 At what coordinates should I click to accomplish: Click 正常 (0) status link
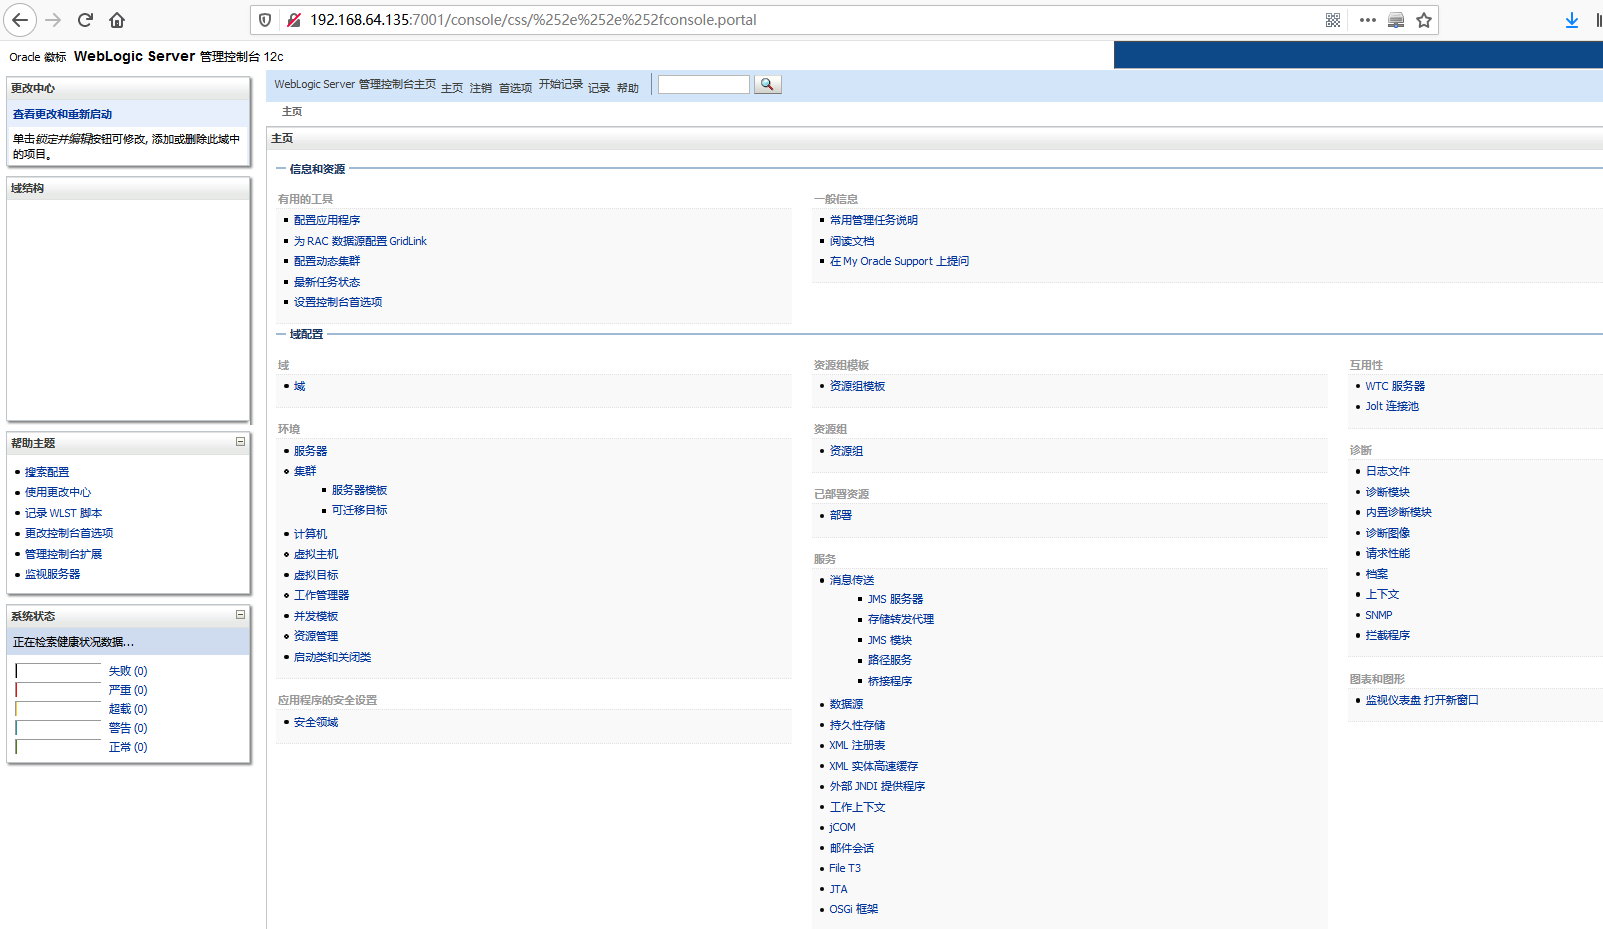(x=128, y=747)
